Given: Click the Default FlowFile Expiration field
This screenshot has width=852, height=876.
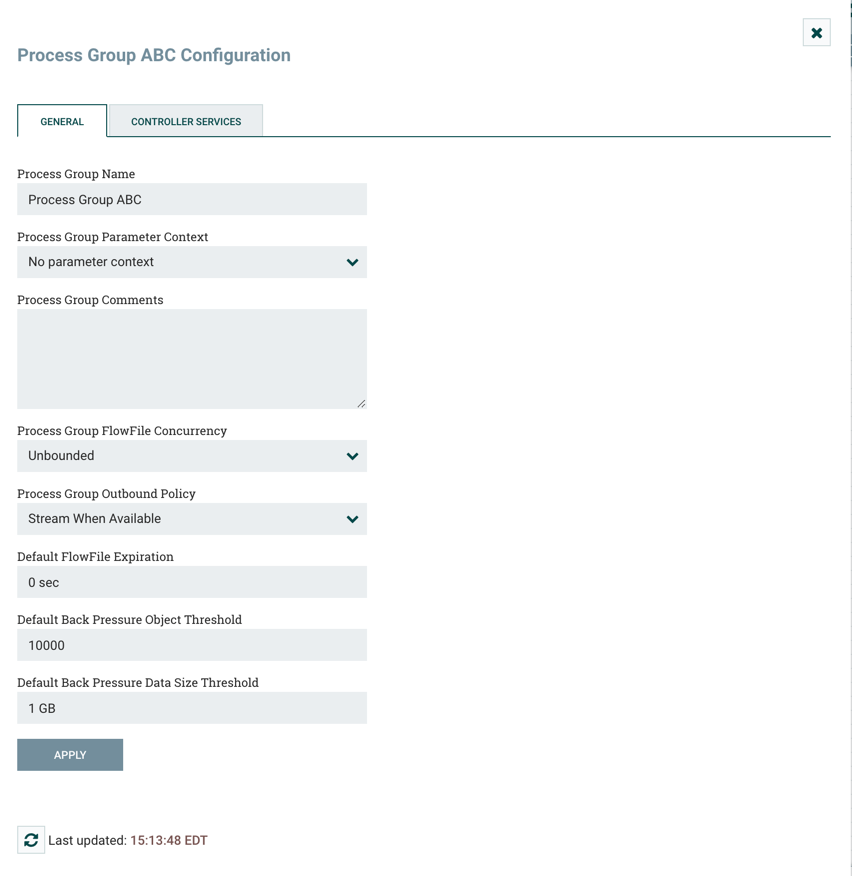Looking at the screenshot, I should (191, 582).
